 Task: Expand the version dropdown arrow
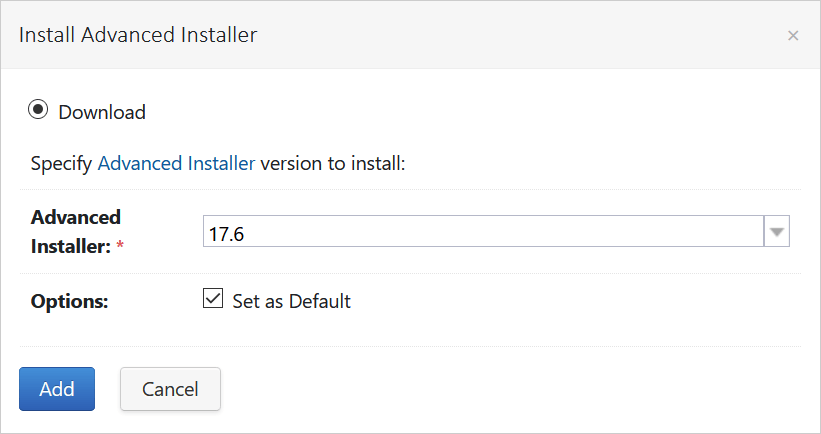776,231
